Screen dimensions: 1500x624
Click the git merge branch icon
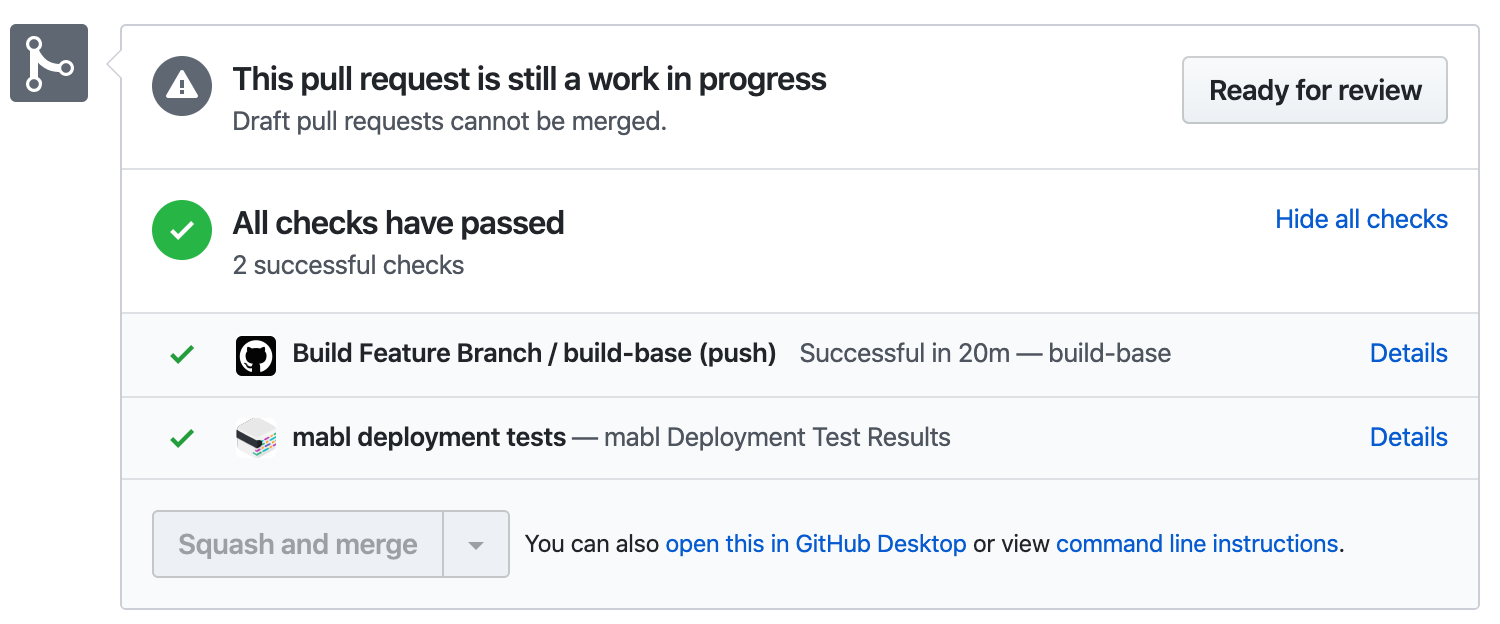(x=49, y=63)
